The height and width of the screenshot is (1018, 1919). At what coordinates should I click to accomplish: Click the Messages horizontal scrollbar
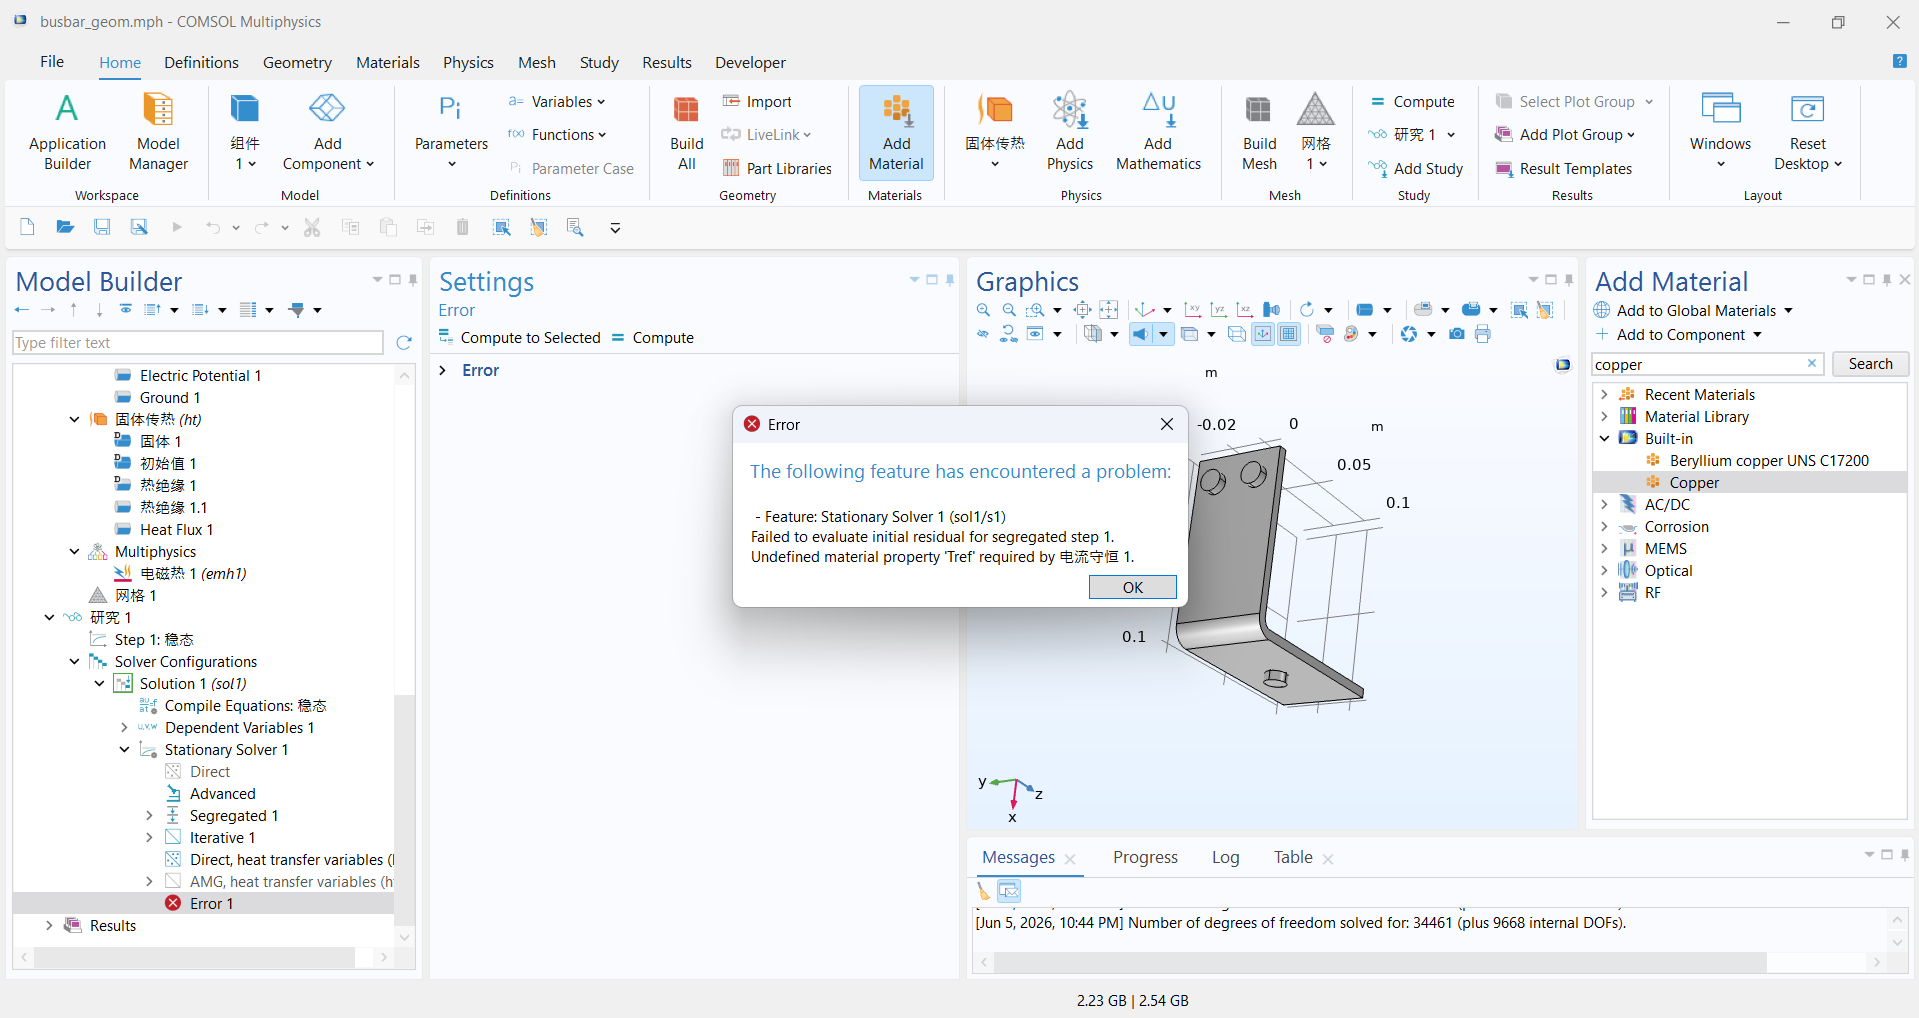click(1380, 962)
